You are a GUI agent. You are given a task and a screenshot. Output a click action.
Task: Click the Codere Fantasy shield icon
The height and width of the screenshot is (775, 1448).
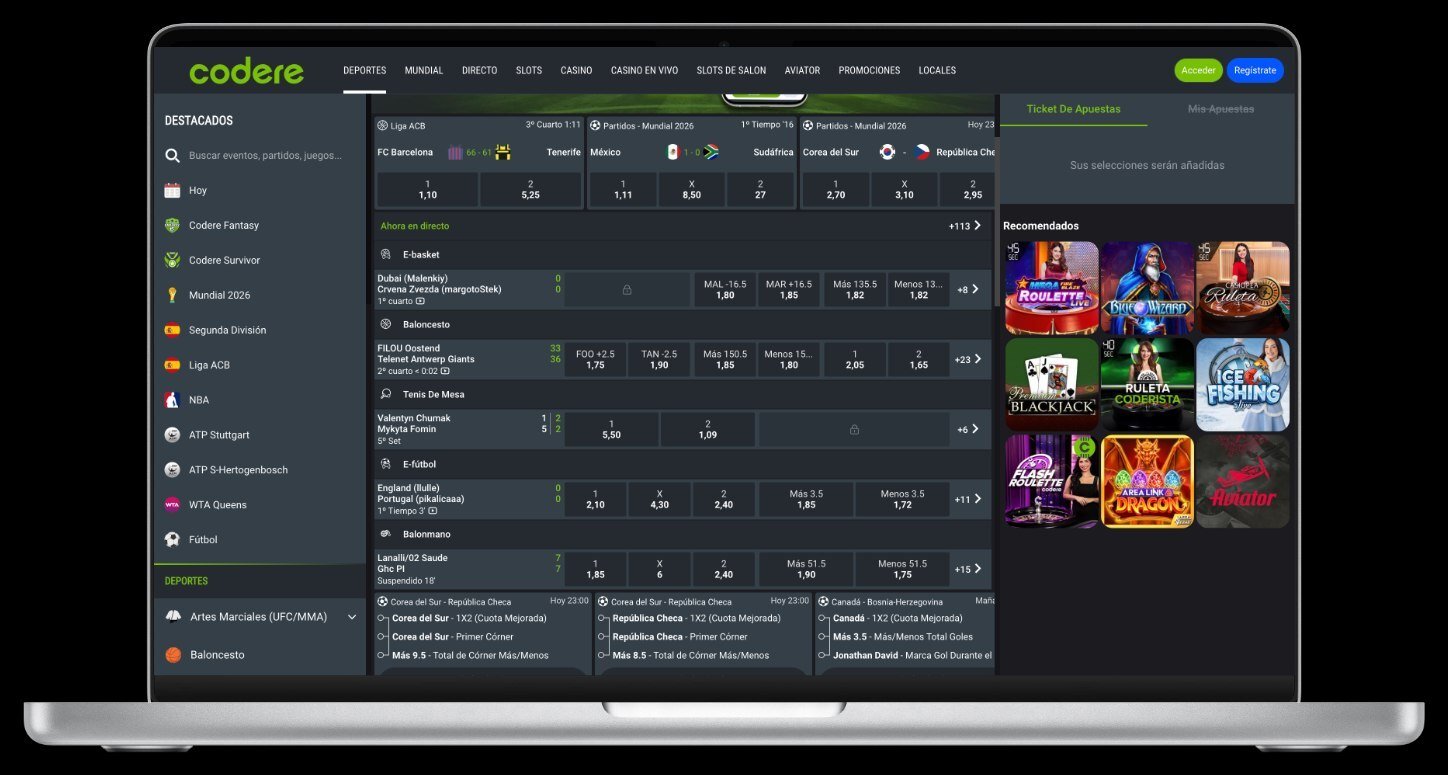click(172, 225)
